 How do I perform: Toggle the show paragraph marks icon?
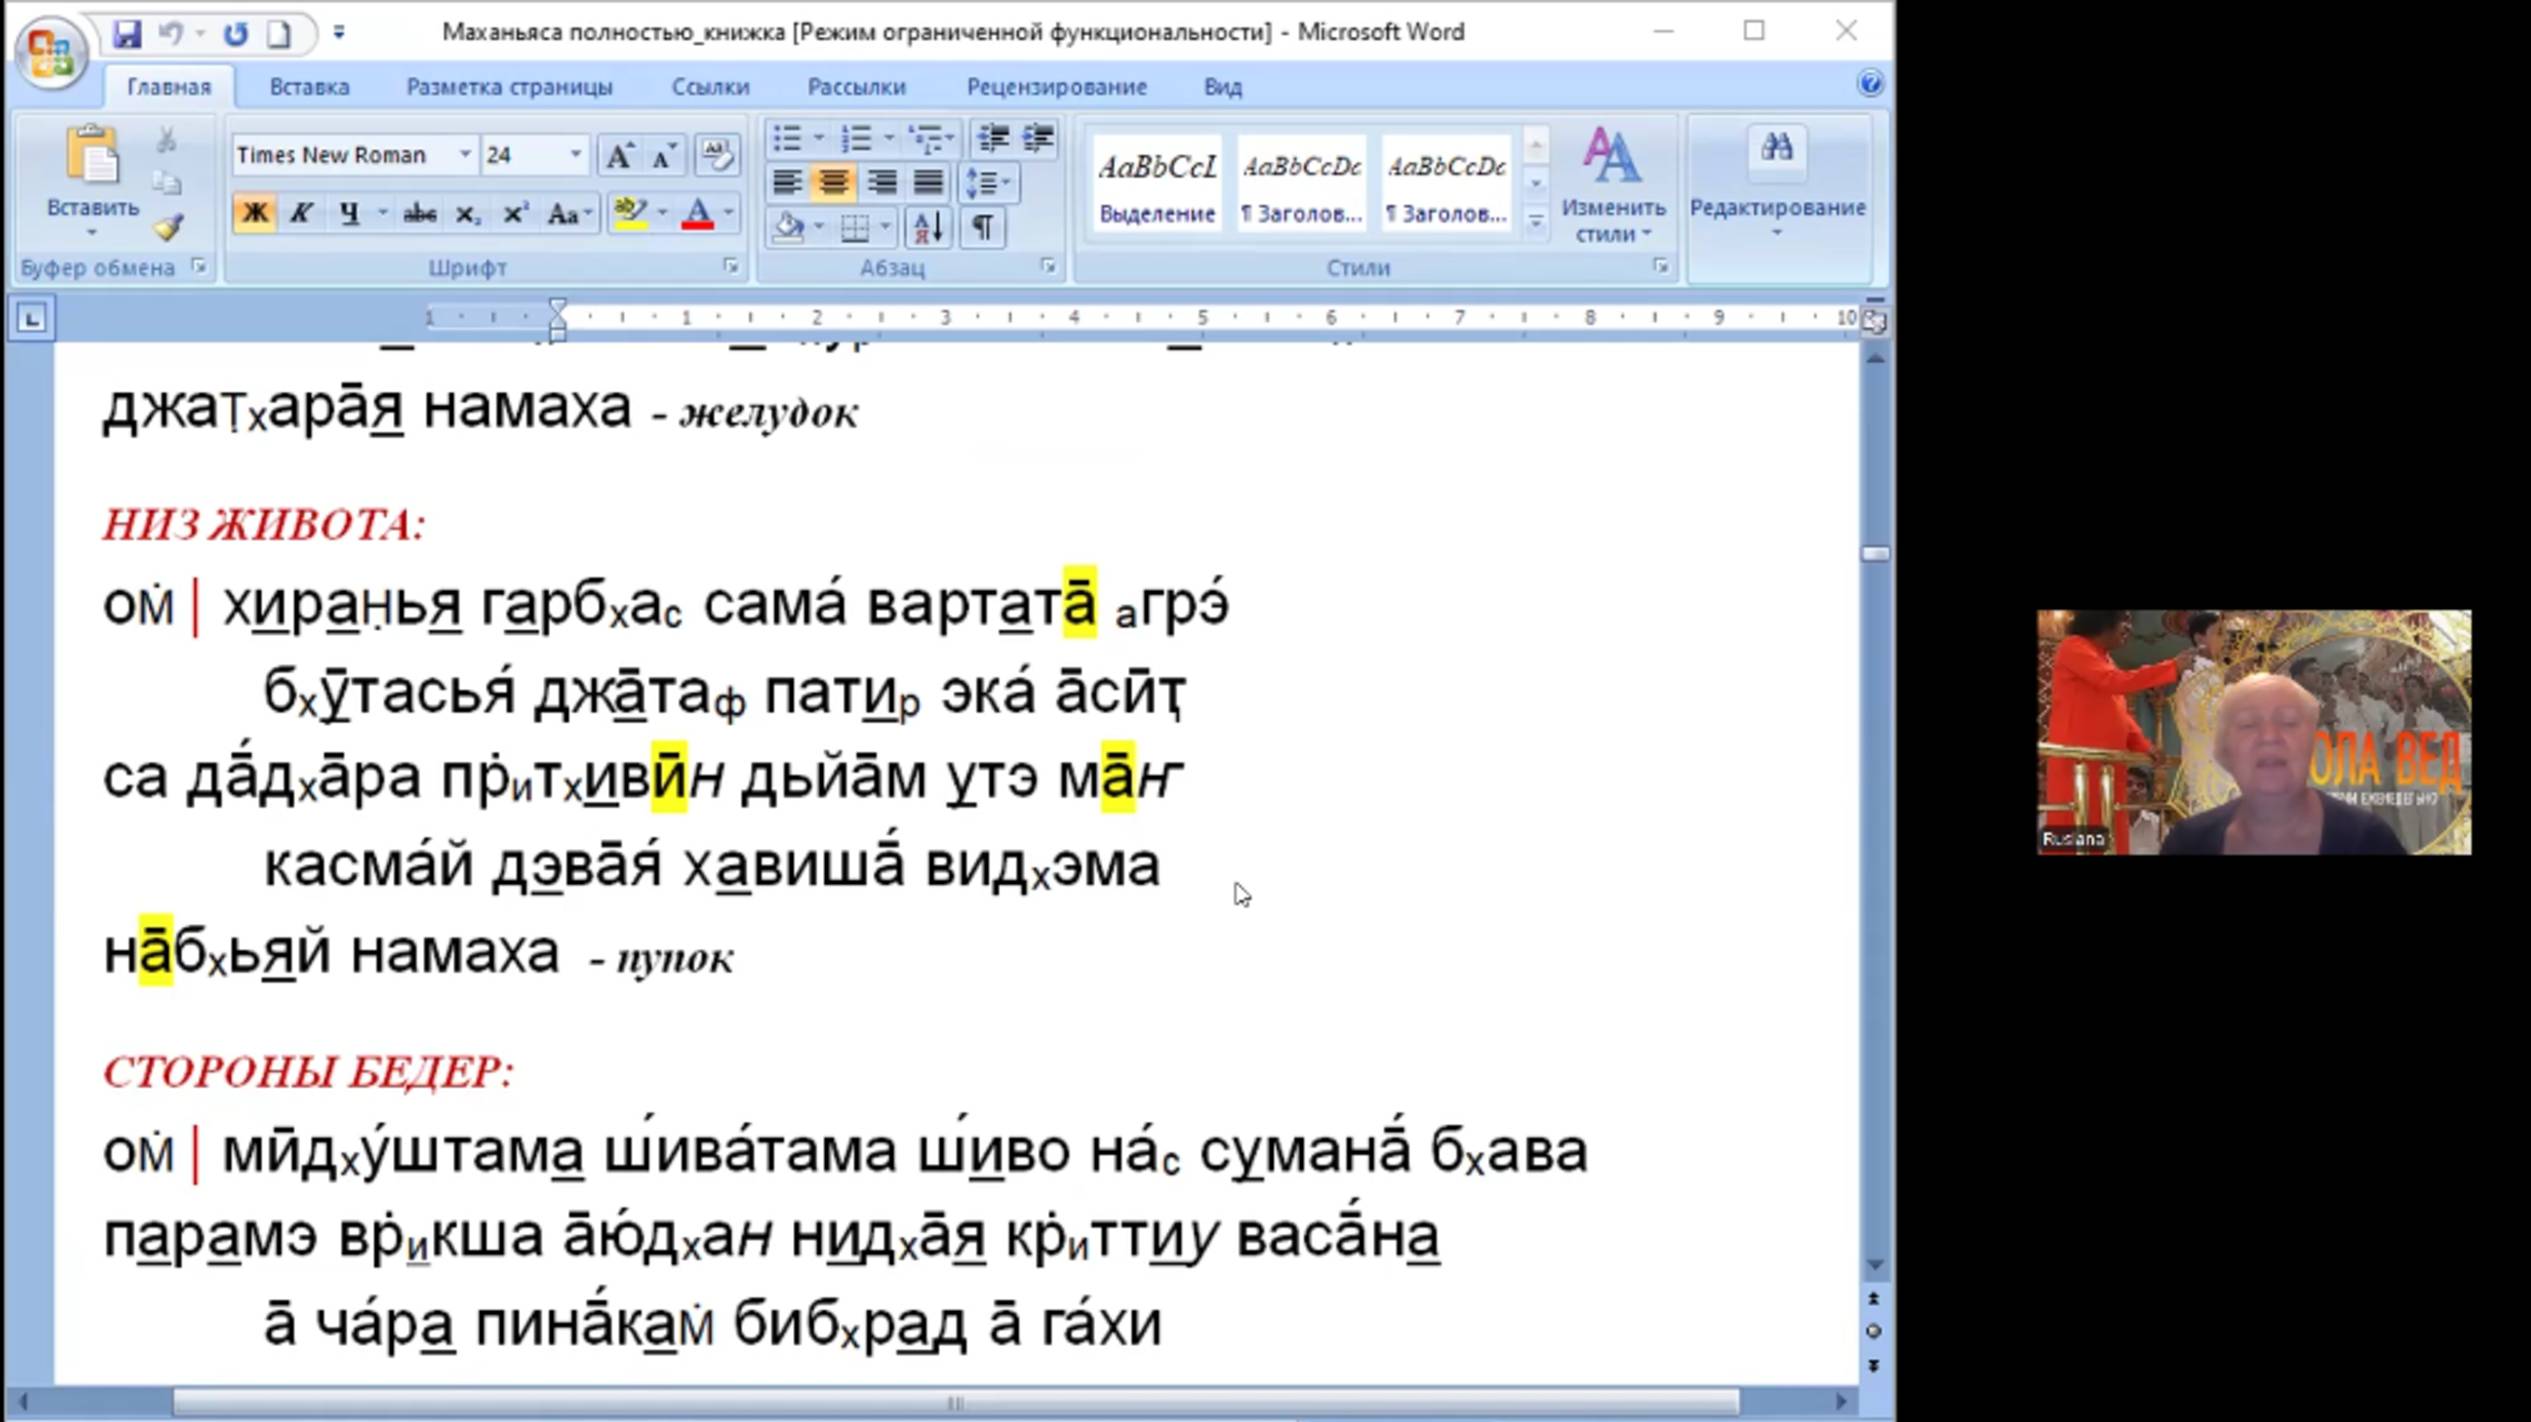pyautogui.click(x=982, y=228)
